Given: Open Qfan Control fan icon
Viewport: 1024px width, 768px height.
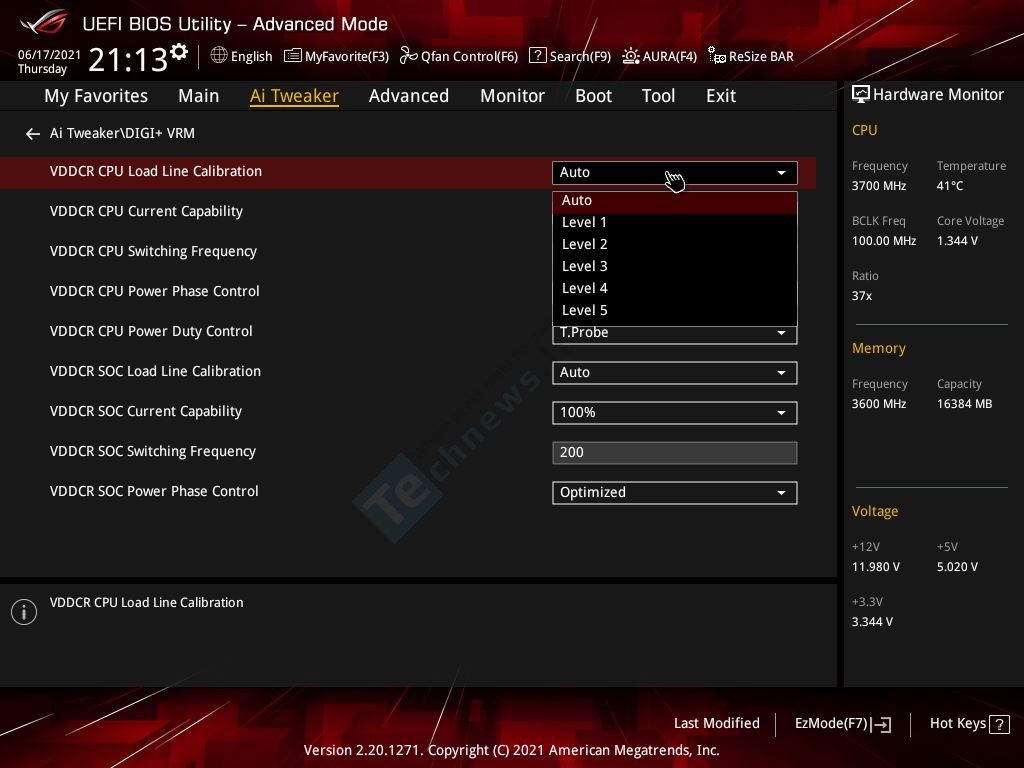Looking at the screenshot, I should click(x=409, y=56).
